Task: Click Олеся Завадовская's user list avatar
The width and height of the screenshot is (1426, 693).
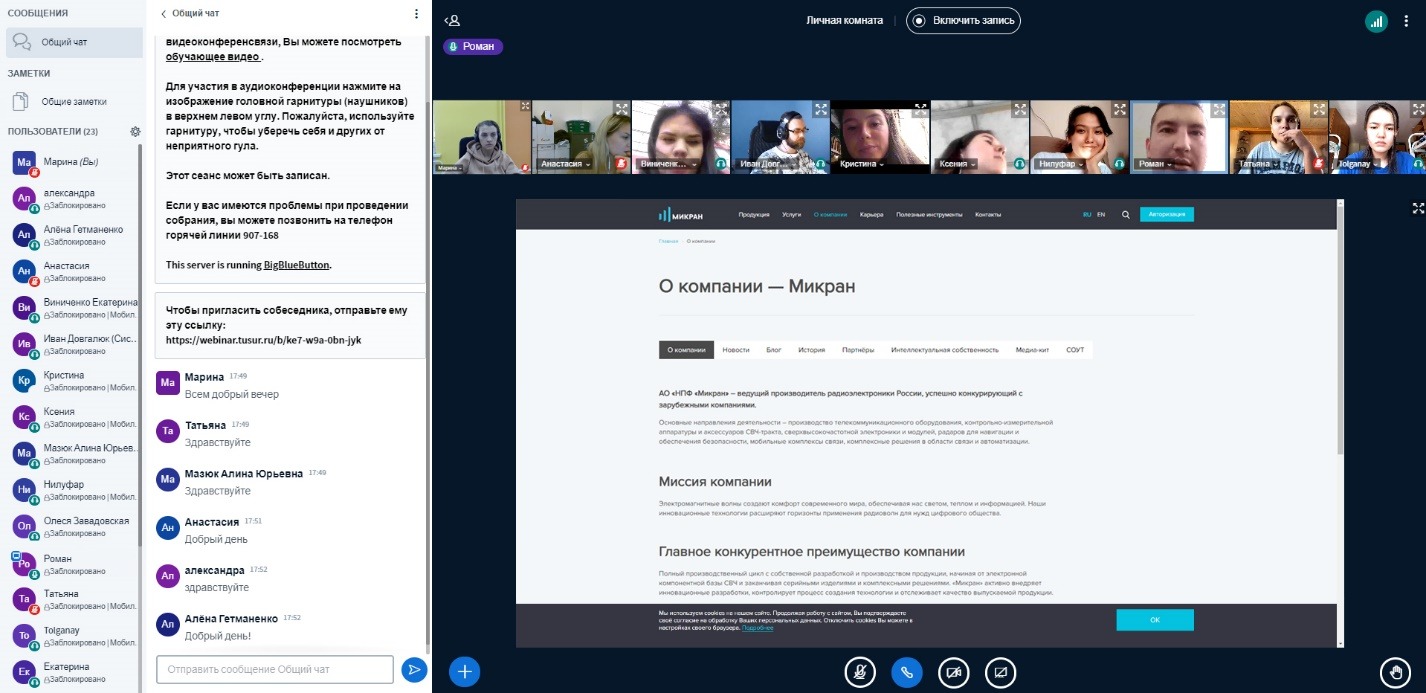Action: pyautogui.click(x=25, y=526)
